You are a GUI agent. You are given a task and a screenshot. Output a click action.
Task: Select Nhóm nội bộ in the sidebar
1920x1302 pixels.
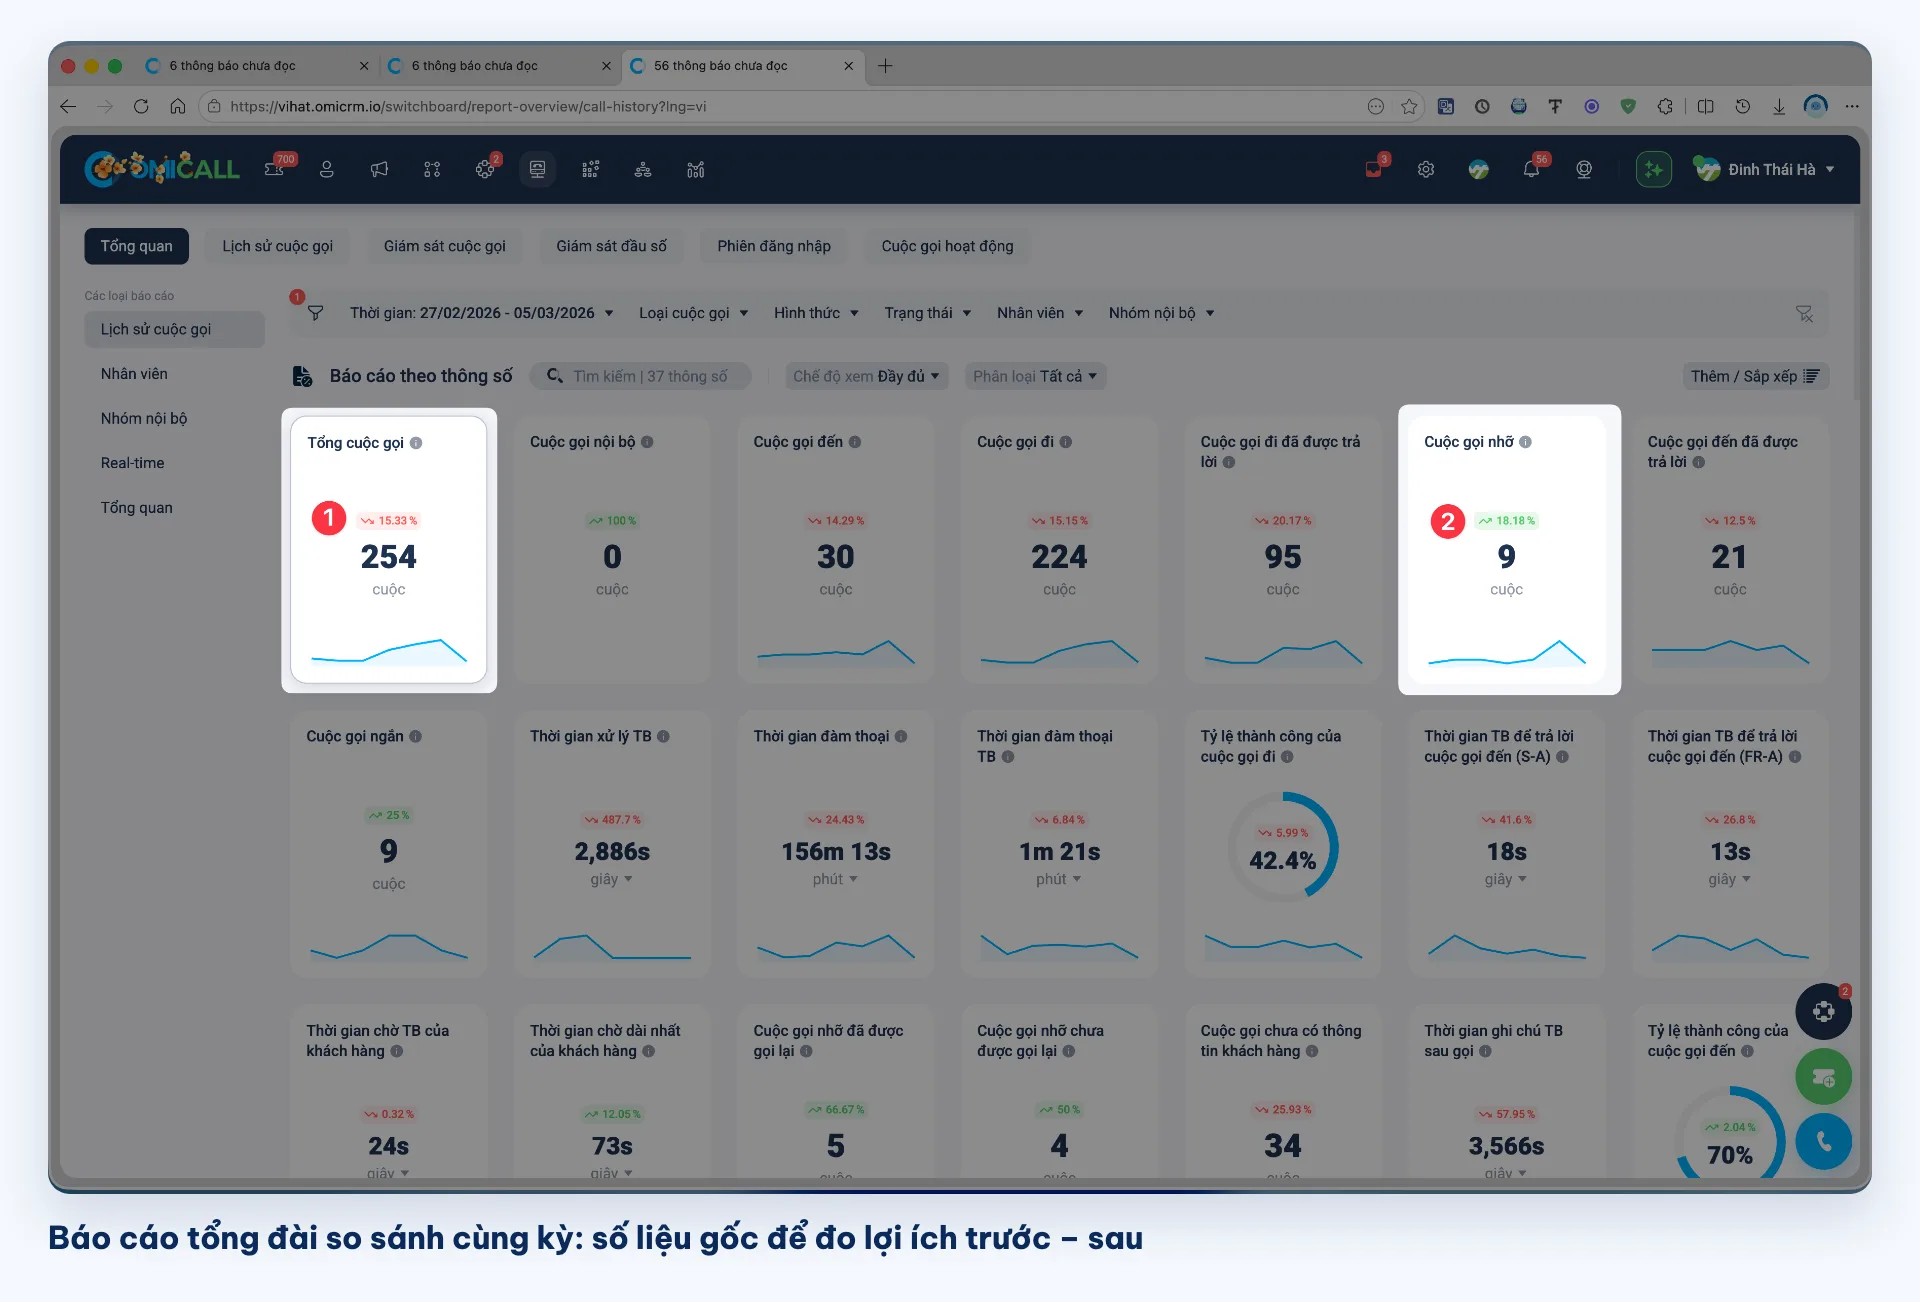[143, 418]
